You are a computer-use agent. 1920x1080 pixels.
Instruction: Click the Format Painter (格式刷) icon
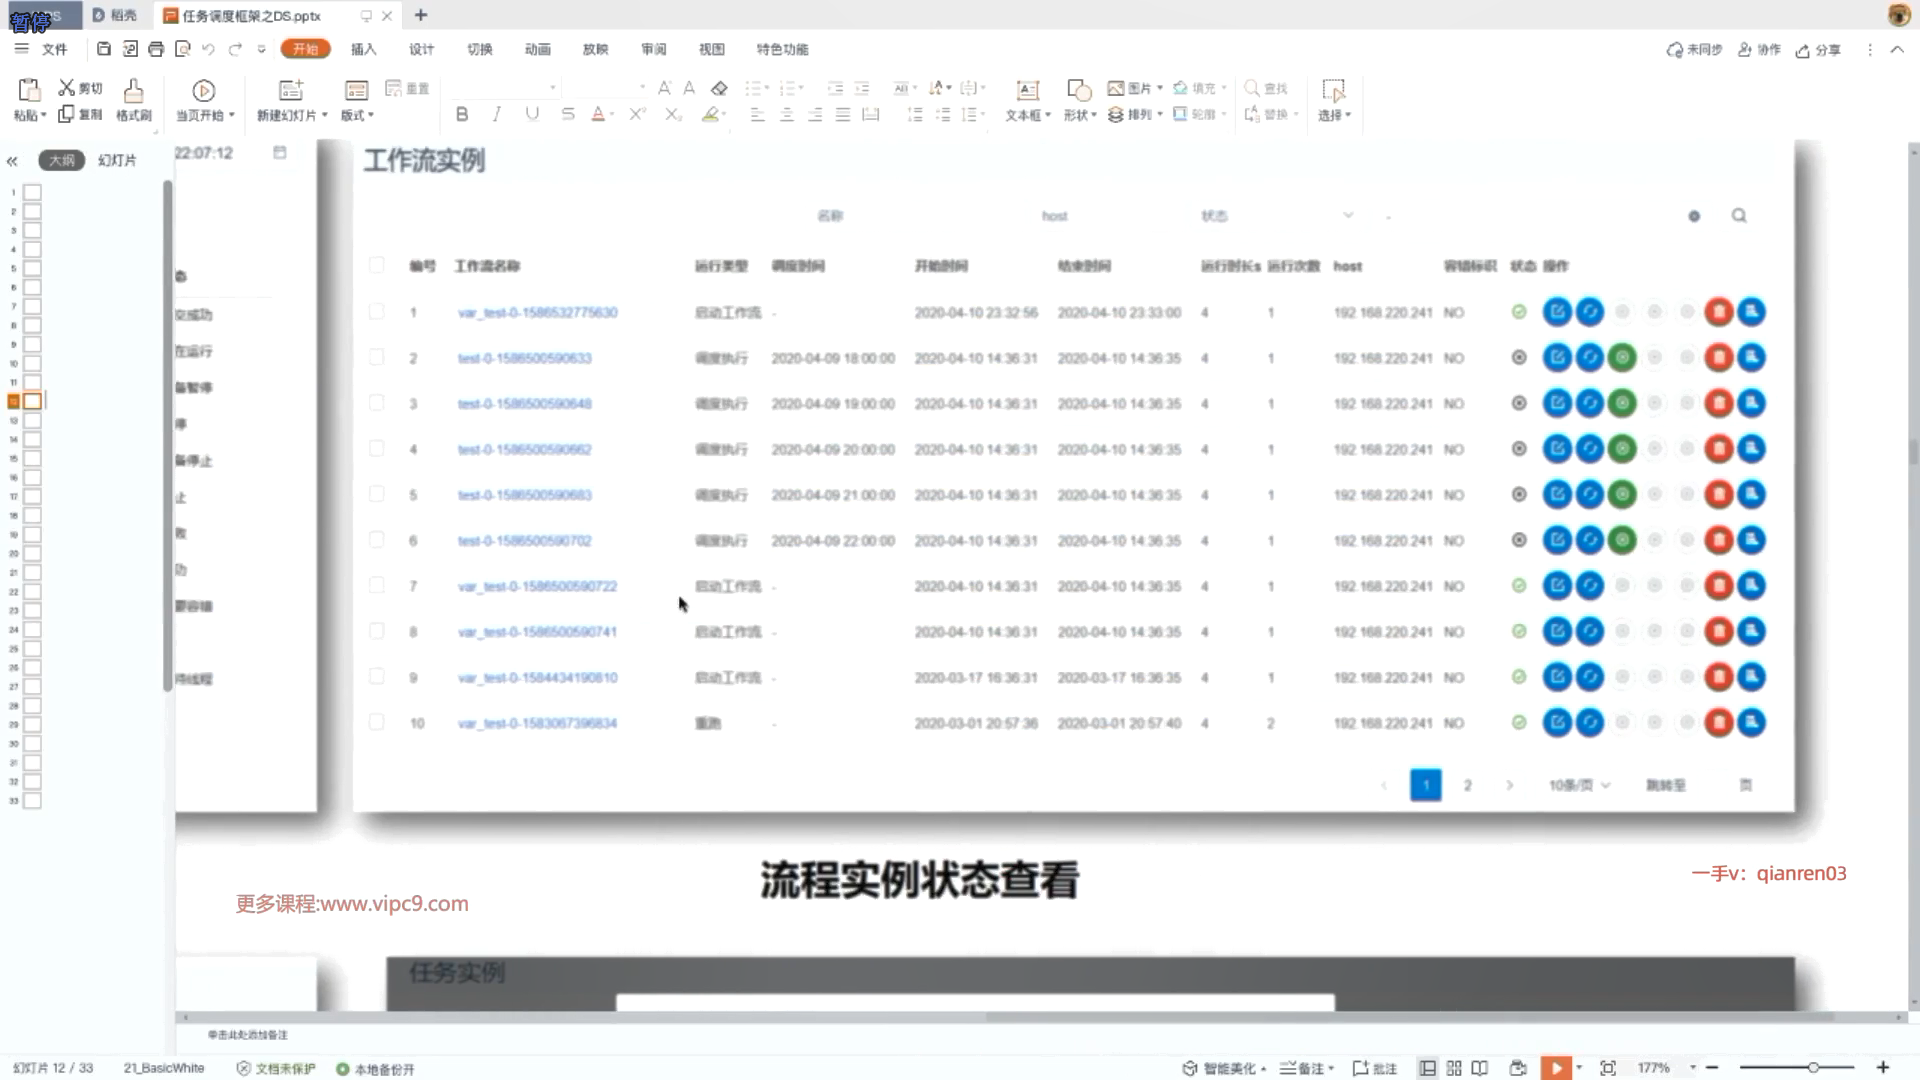tap(133, 91)
